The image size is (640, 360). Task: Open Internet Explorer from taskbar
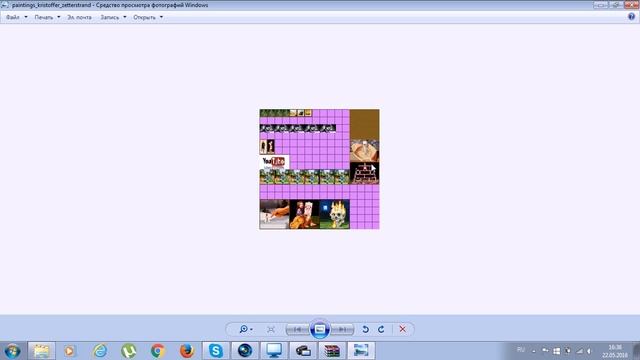tap(100, 351)
